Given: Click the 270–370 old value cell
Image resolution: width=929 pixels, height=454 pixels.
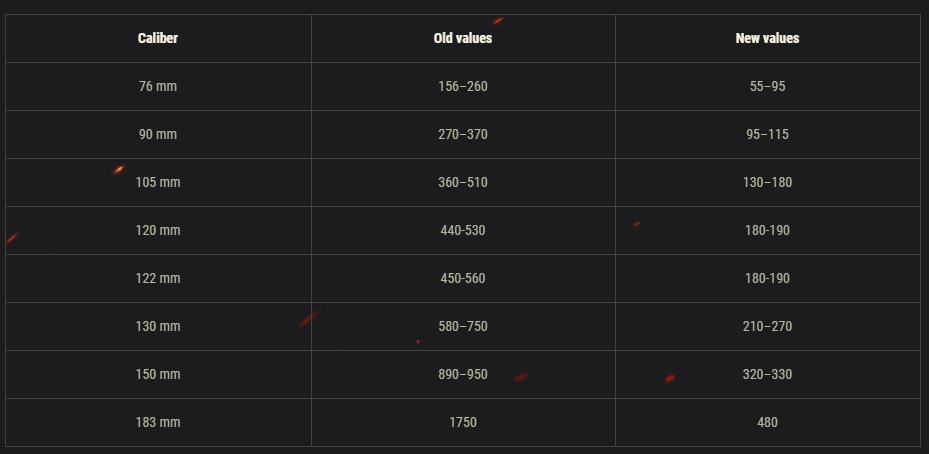Looking at the screenshot, I should [x=463, y=134].
